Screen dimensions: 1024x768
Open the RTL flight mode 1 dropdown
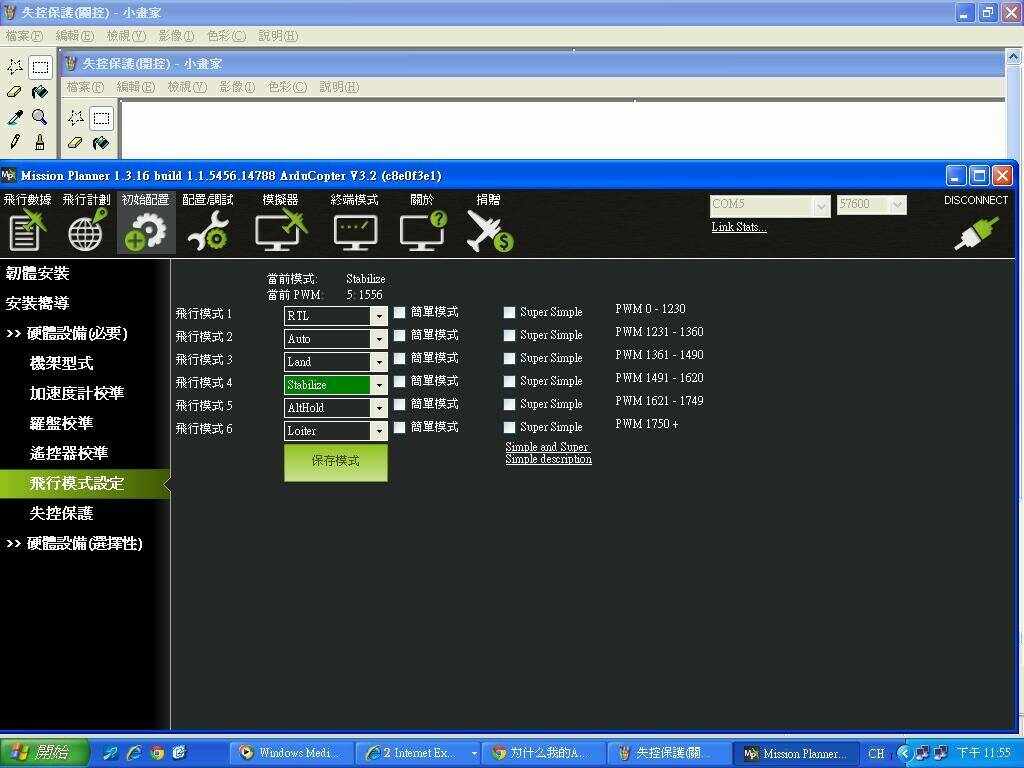coord(378,316)
